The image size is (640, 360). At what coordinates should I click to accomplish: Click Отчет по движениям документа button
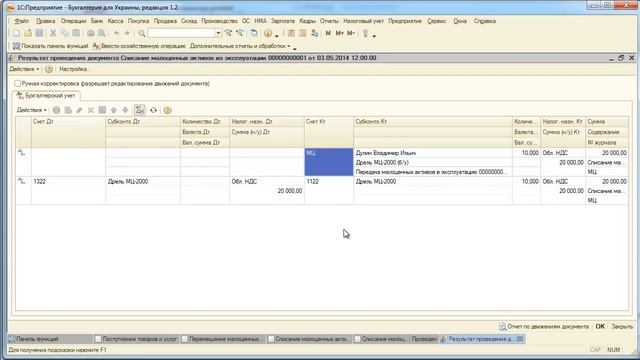[544, 327]
